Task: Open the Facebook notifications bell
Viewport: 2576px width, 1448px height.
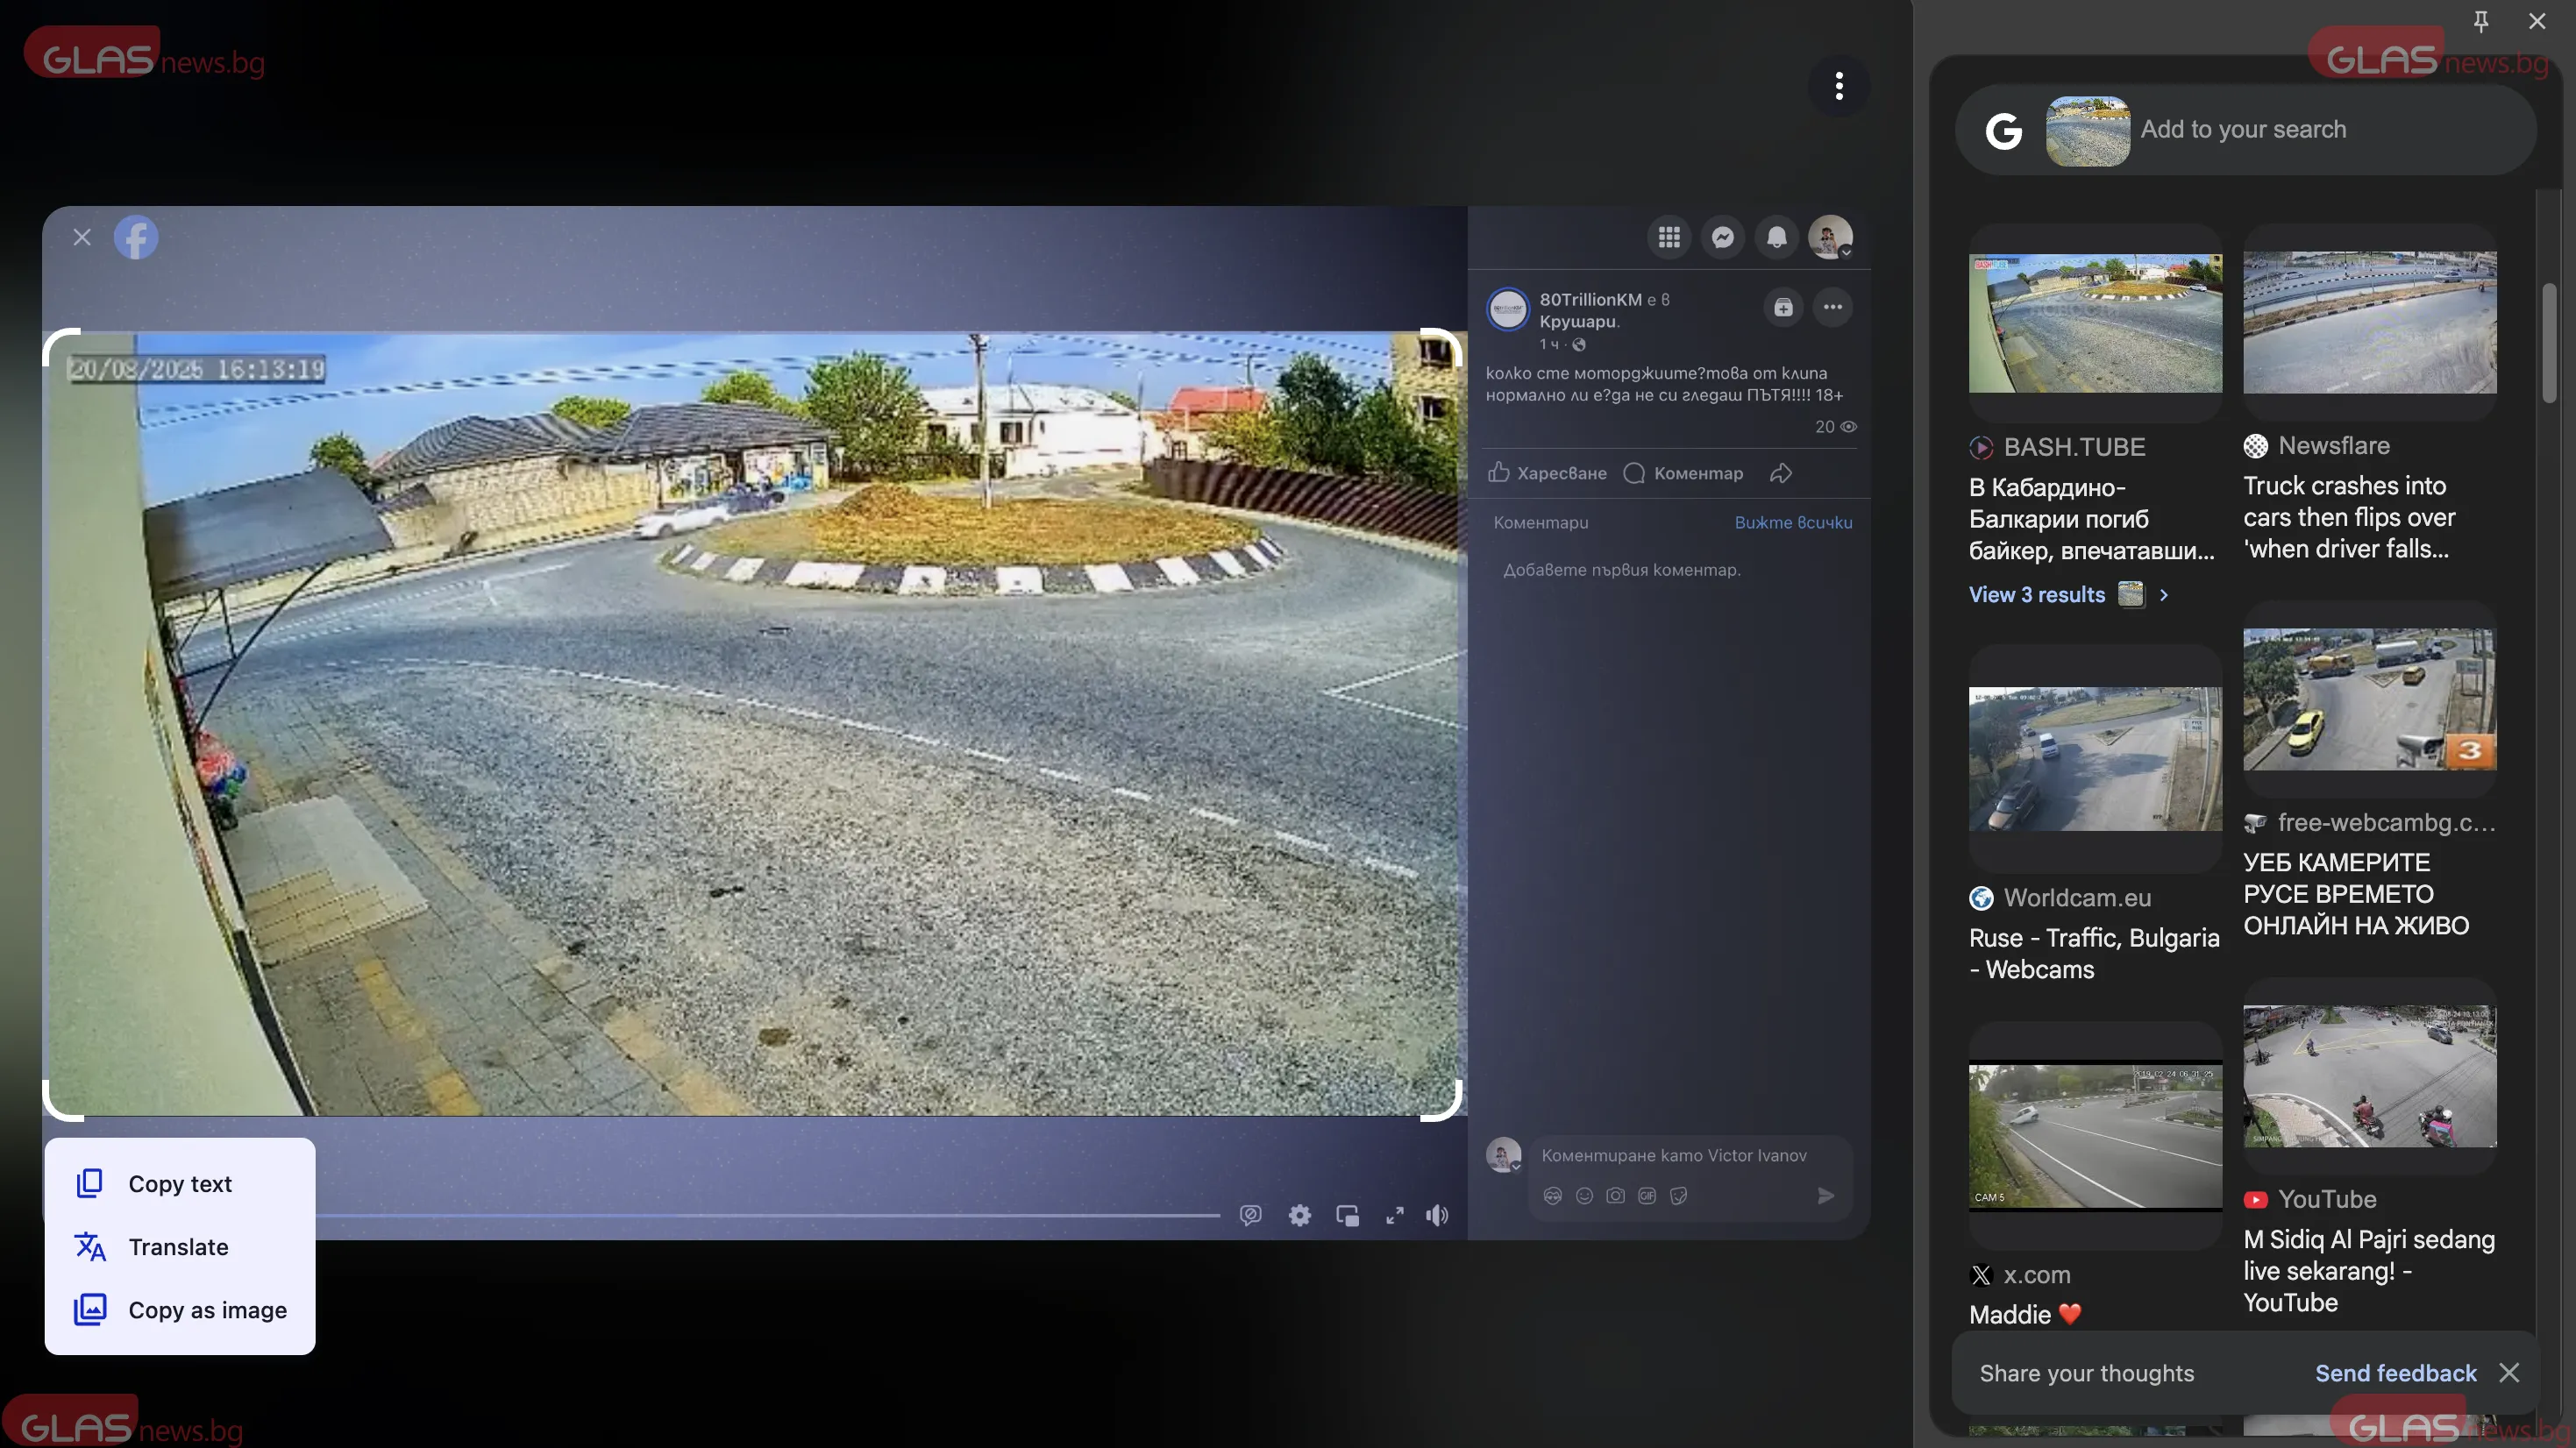Action: coord(1776,237)
